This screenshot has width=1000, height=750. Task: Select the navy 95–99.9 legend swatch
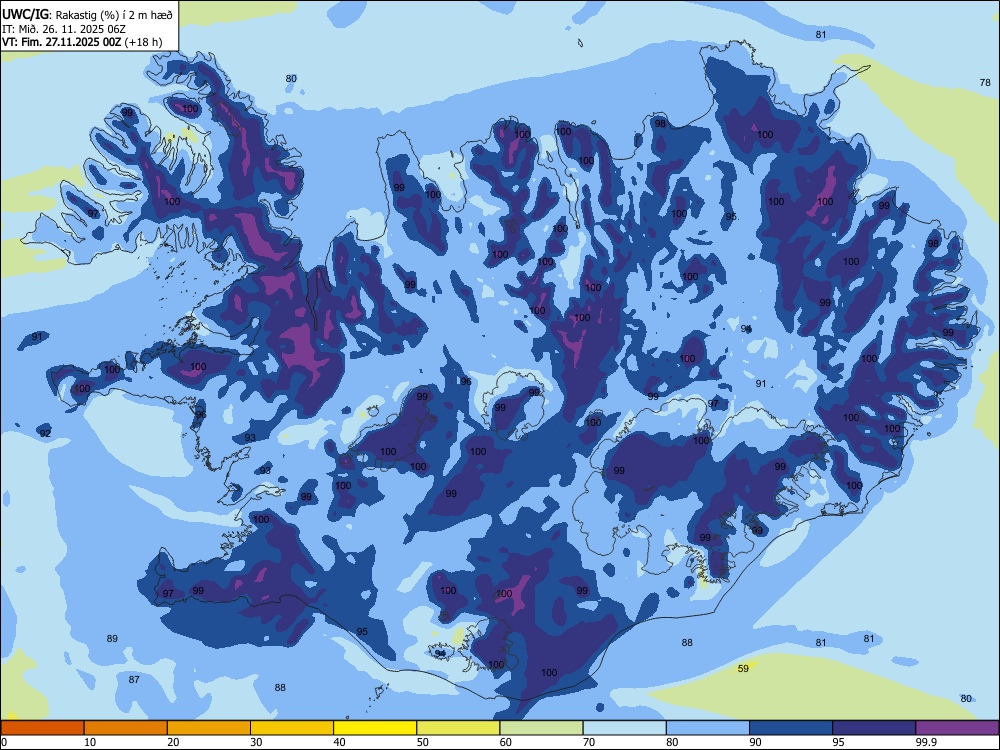click(874, 728)
